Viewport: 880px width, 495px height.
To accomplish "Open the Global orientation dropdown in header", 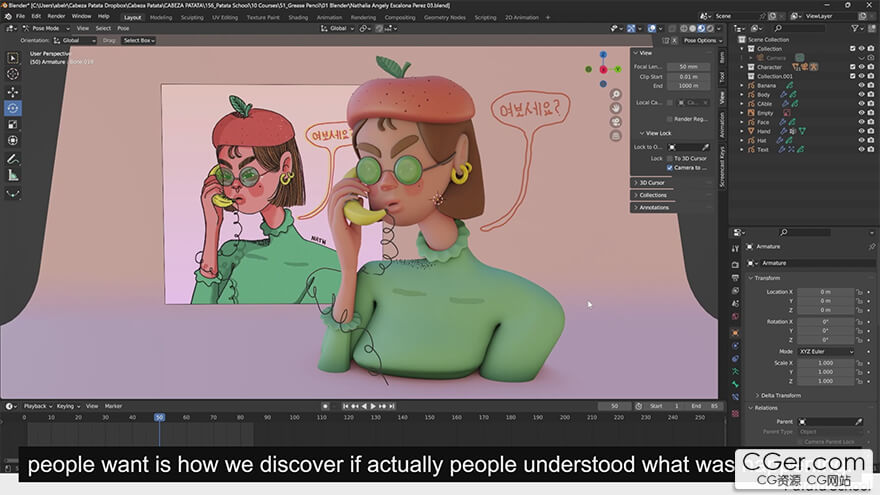I will [x=337, y=28].
